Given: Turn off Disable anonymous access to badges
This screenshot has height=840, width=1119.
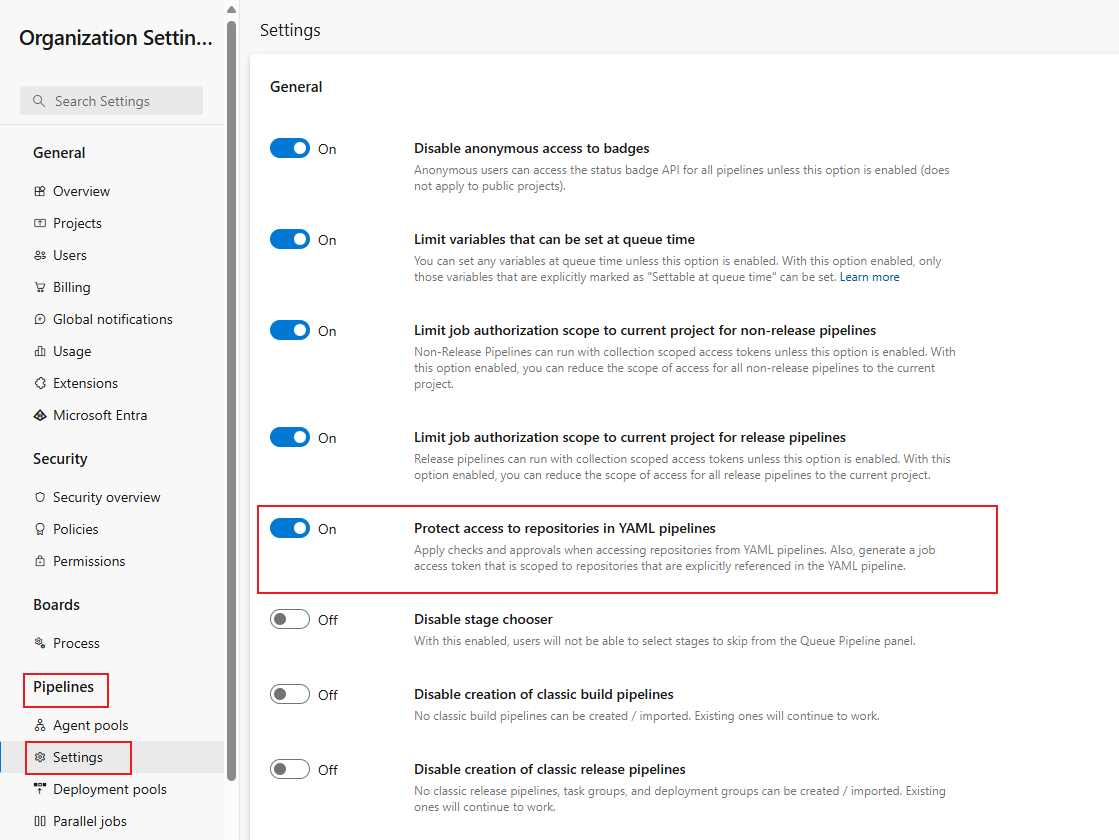Looking at the screenshot, I should [290, 149].
